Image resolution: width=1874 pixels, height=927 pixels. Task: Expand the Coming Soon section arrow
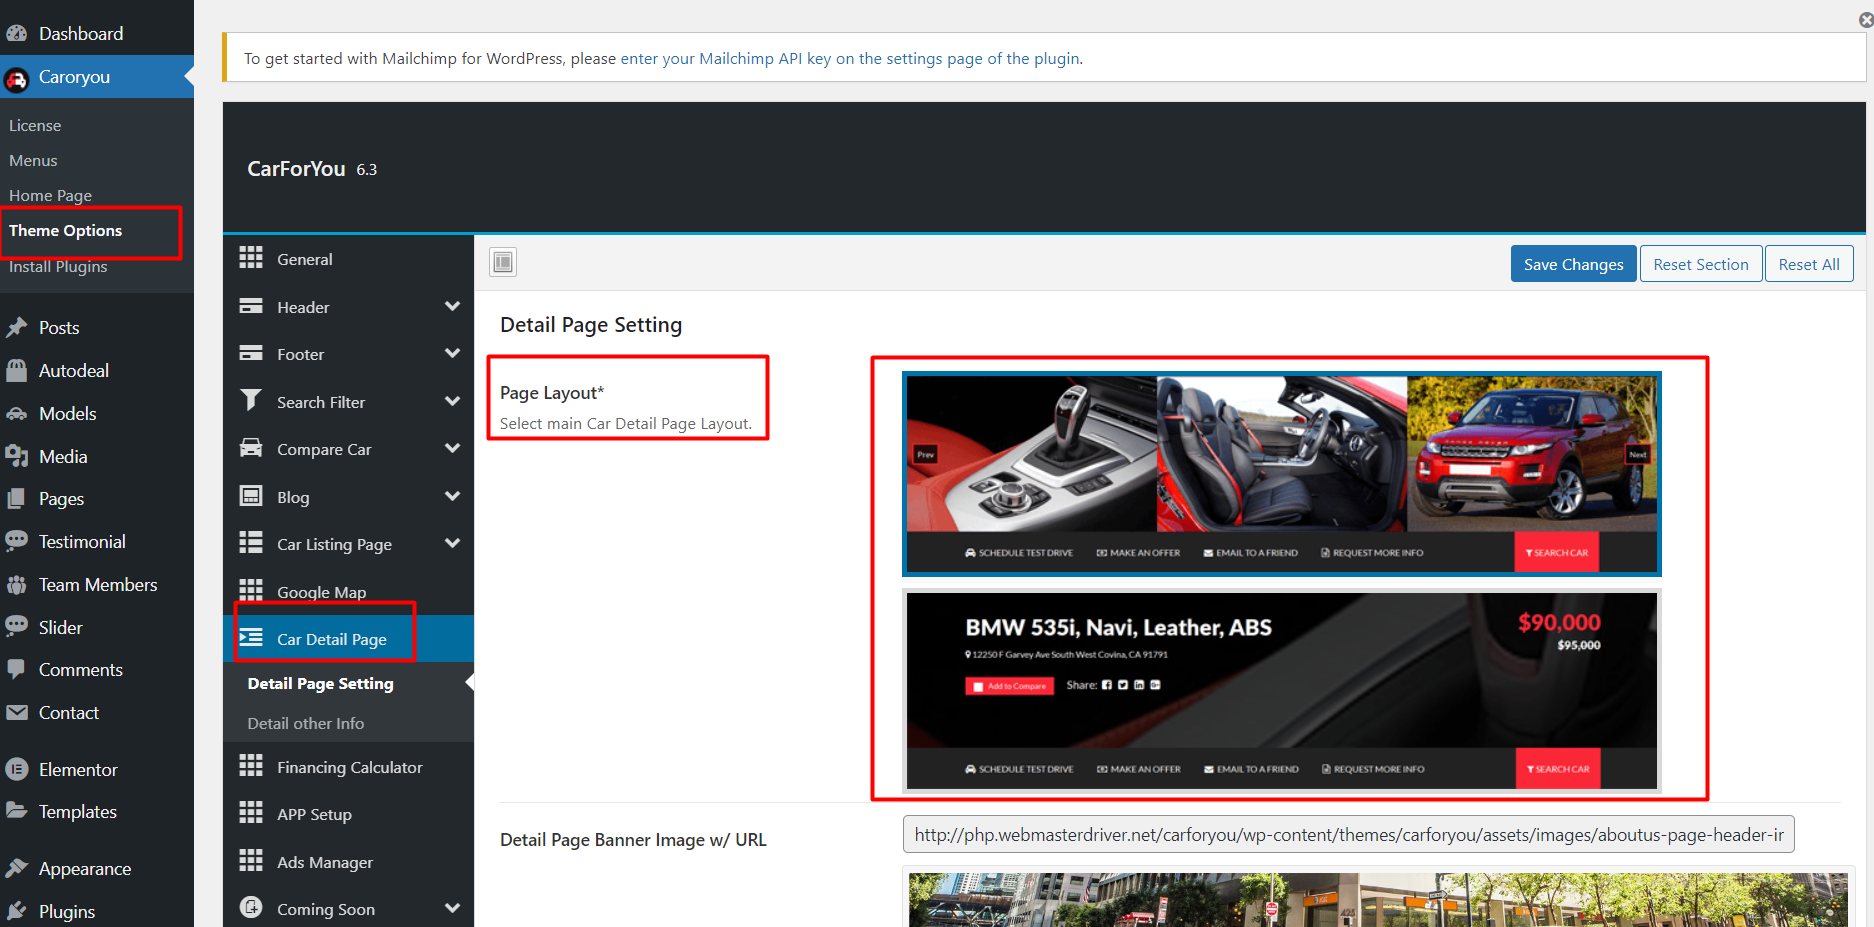coord(452,908)
